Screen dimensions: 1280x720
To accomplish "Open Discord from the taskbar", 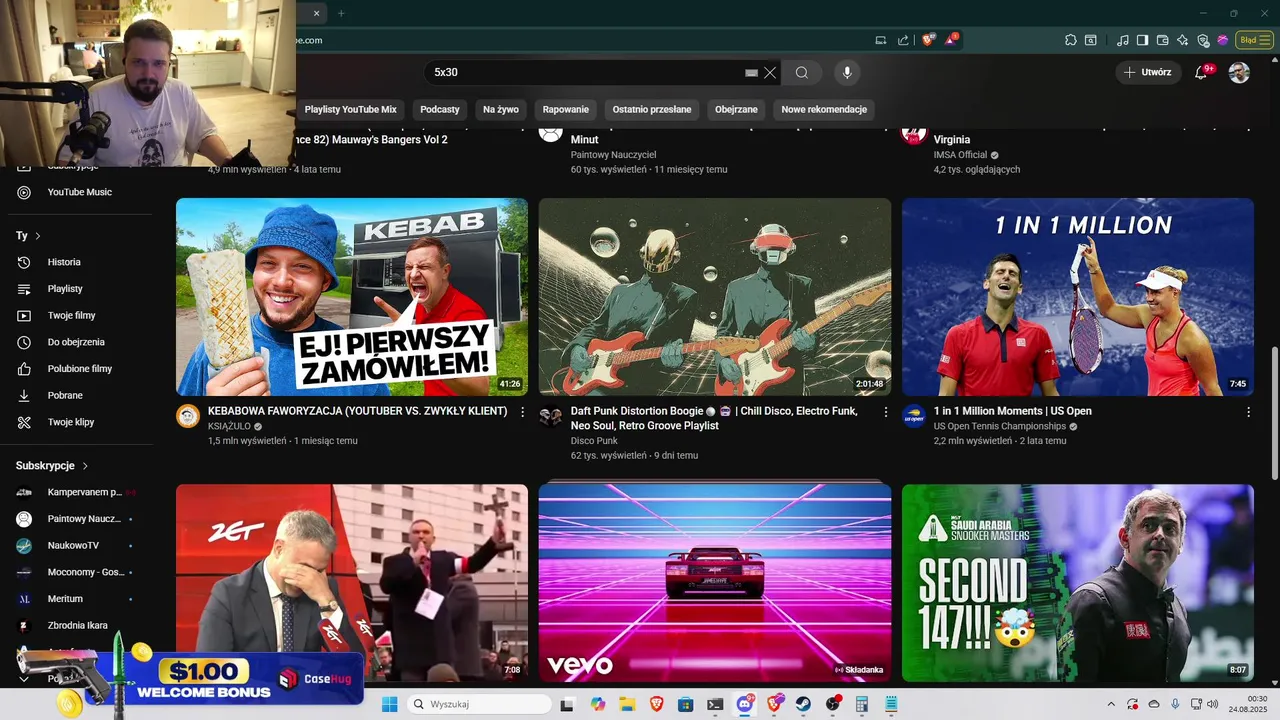I will click(x=745, y=704).
